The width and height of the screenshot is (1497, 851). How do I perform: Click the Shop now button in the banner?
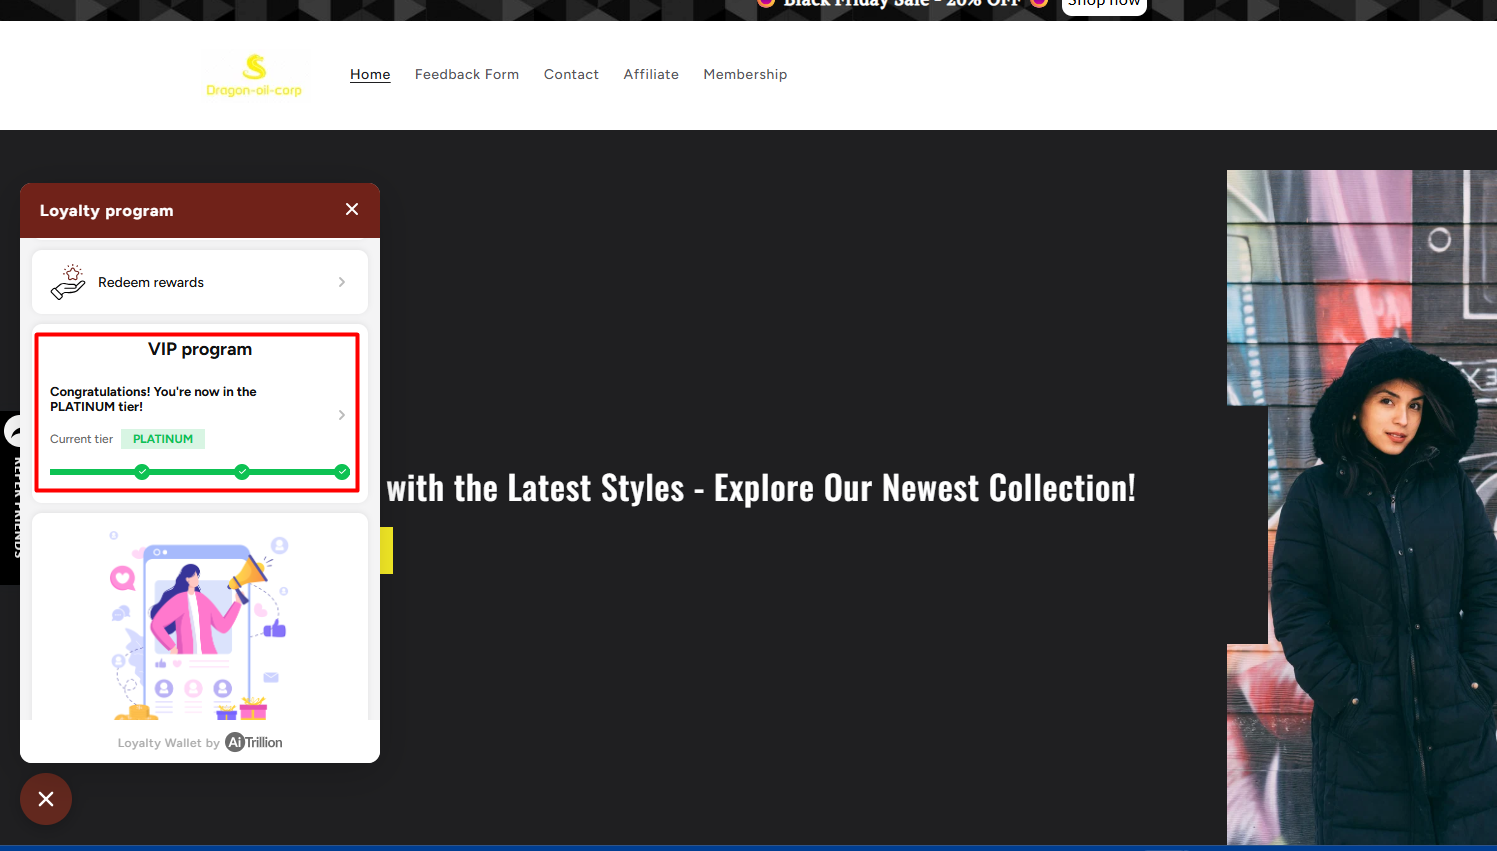(1104, 4)
